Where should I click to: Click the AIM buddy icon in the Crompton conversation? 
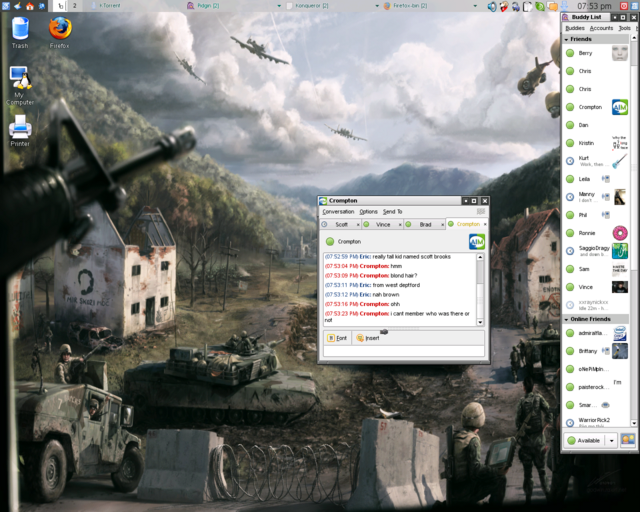(x=477, y=241)
